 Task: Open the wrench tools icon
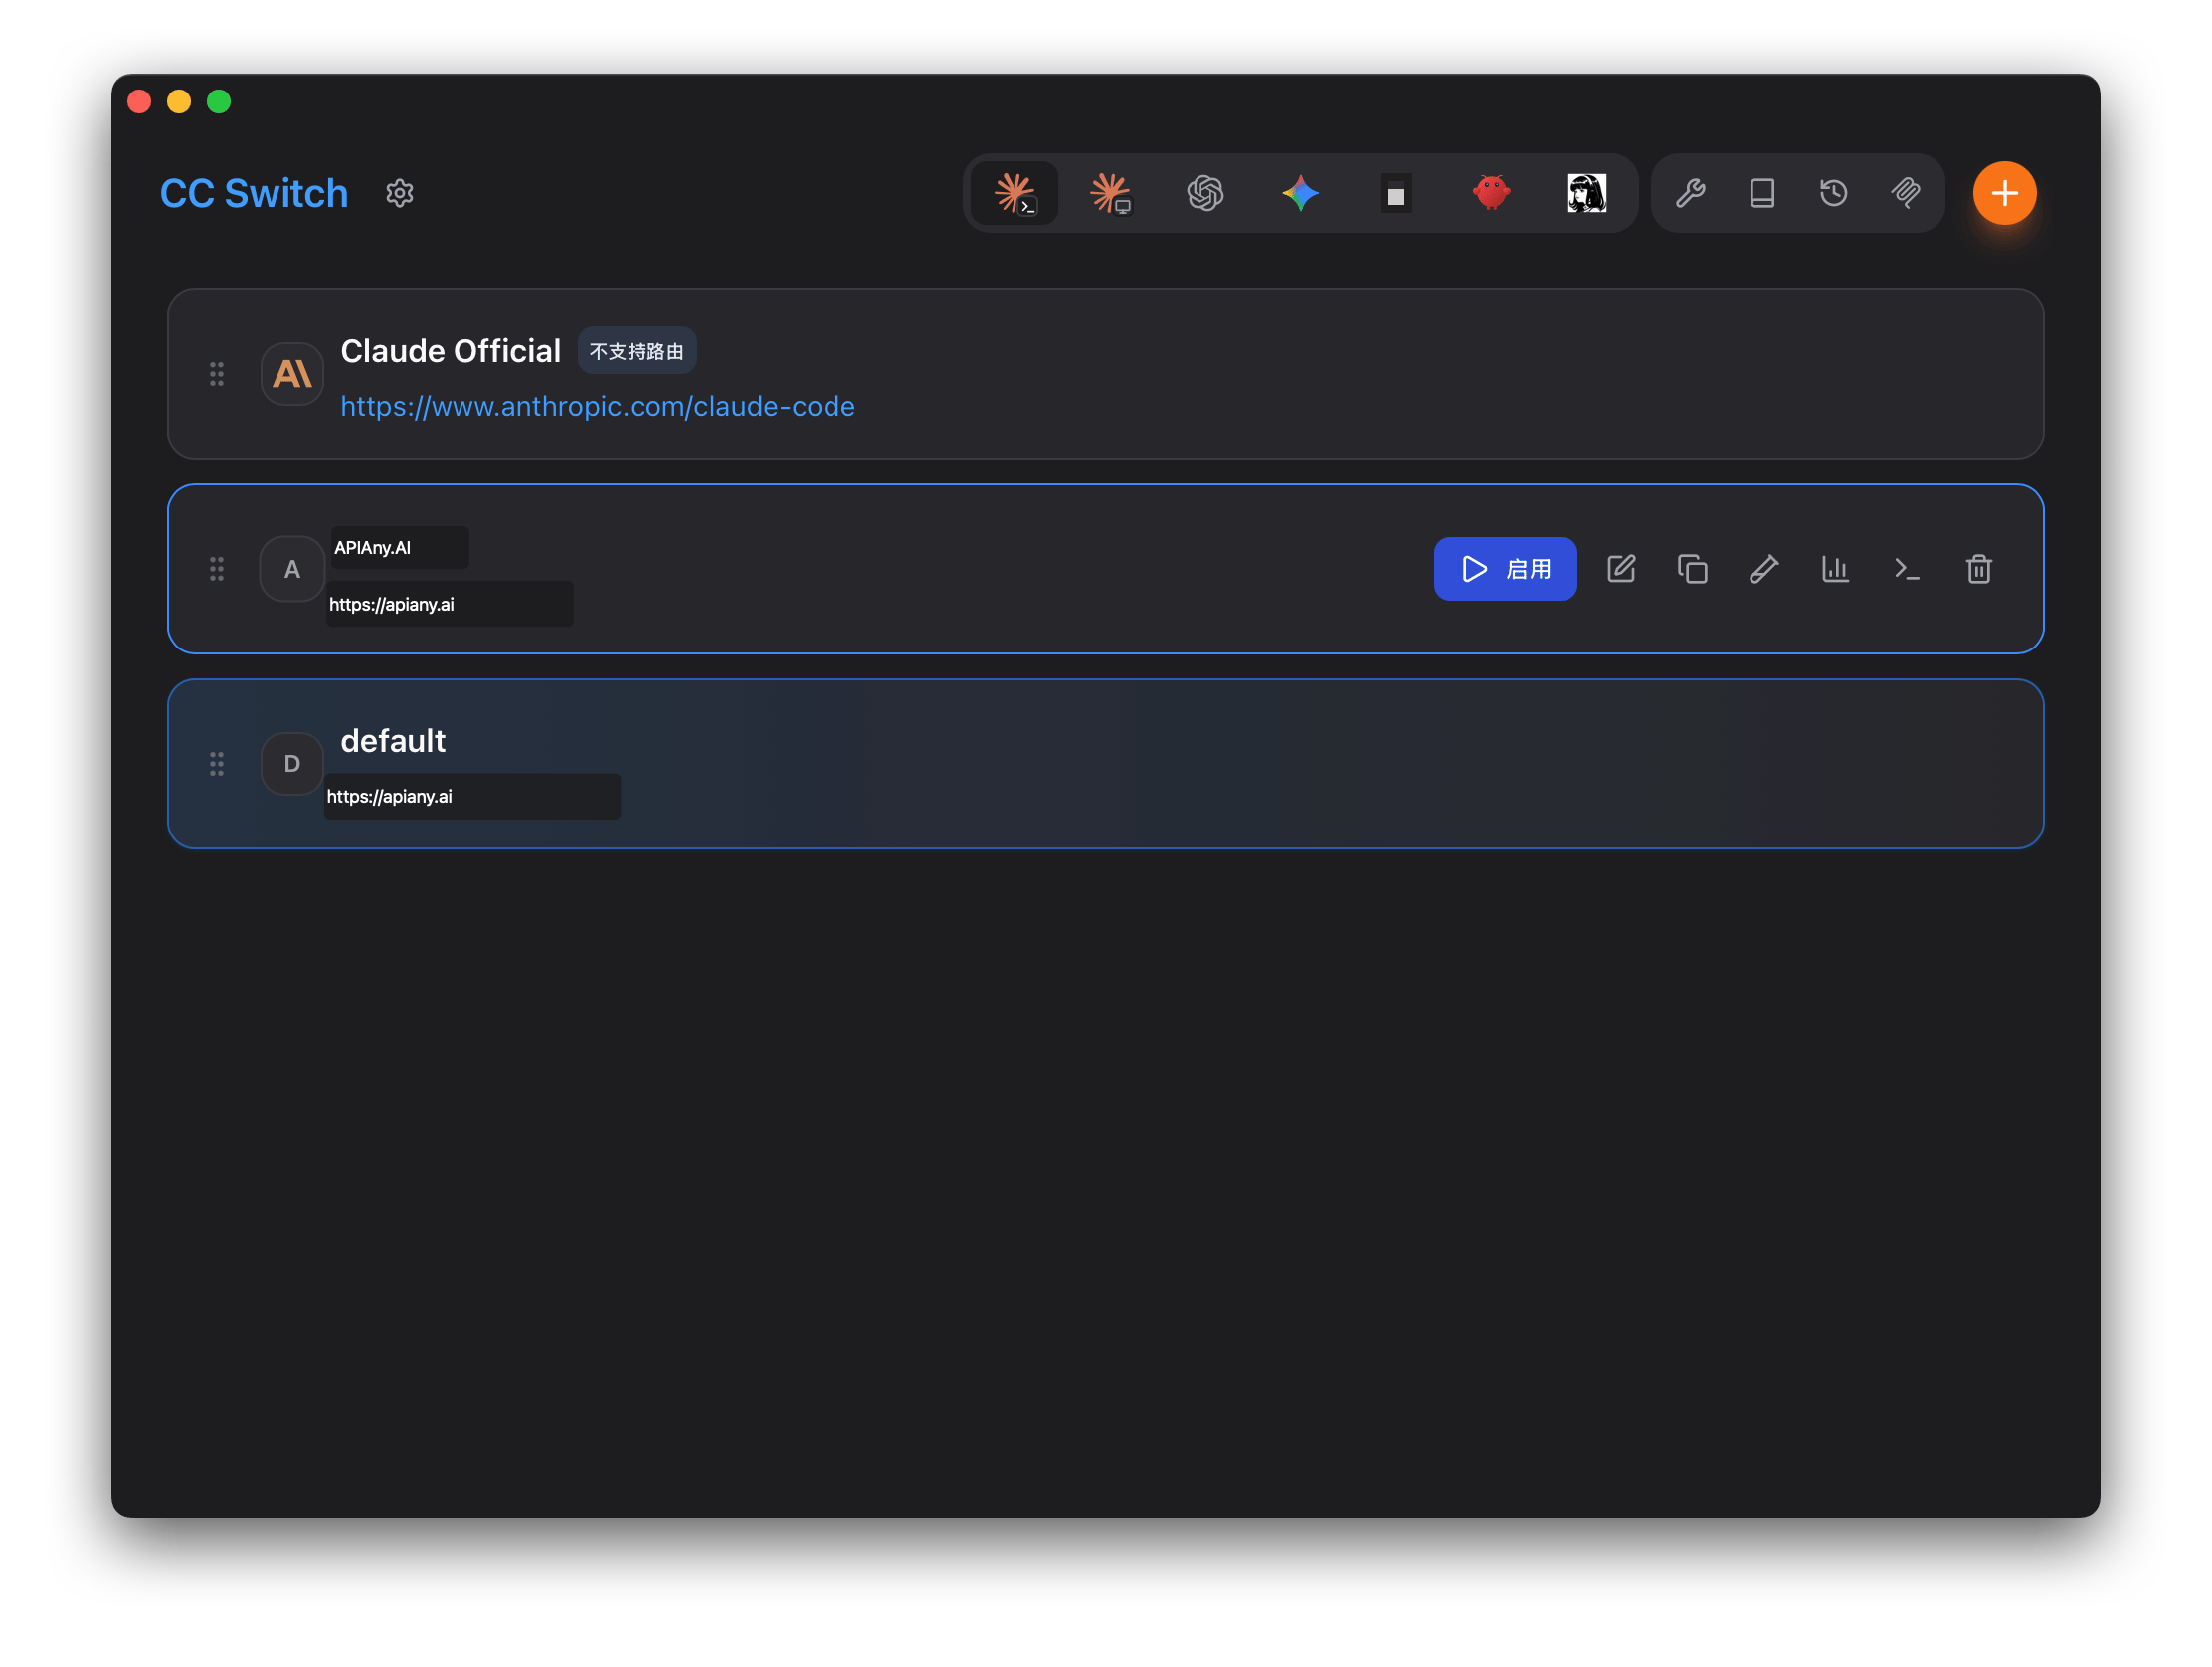[x=1690, y=193]
